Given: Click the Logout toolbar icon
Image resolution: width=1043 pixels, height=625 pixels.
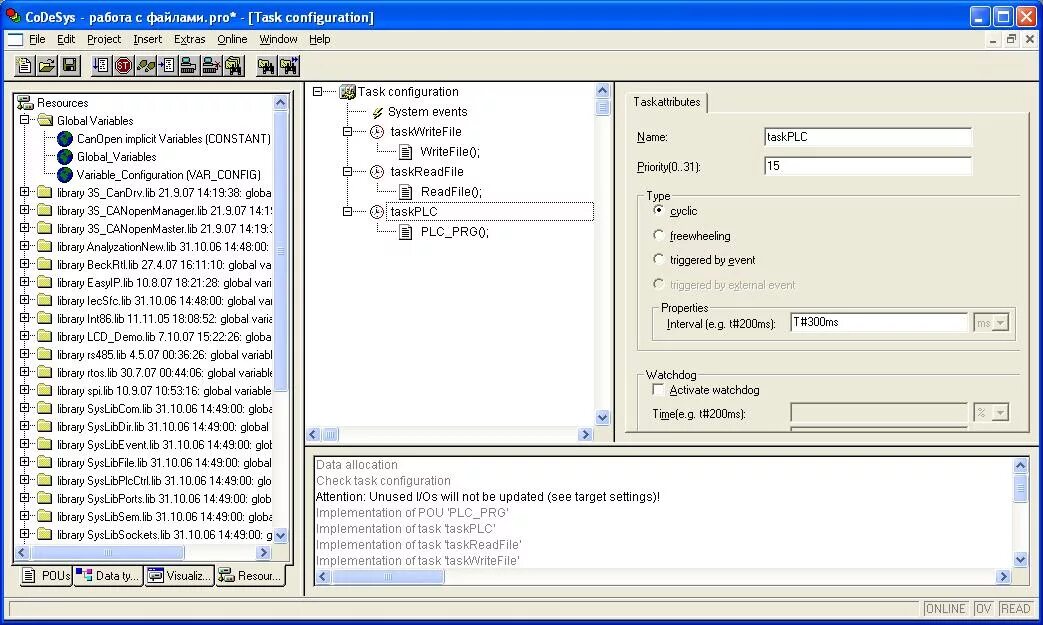Looking at the screenshot, I should 211,65.
